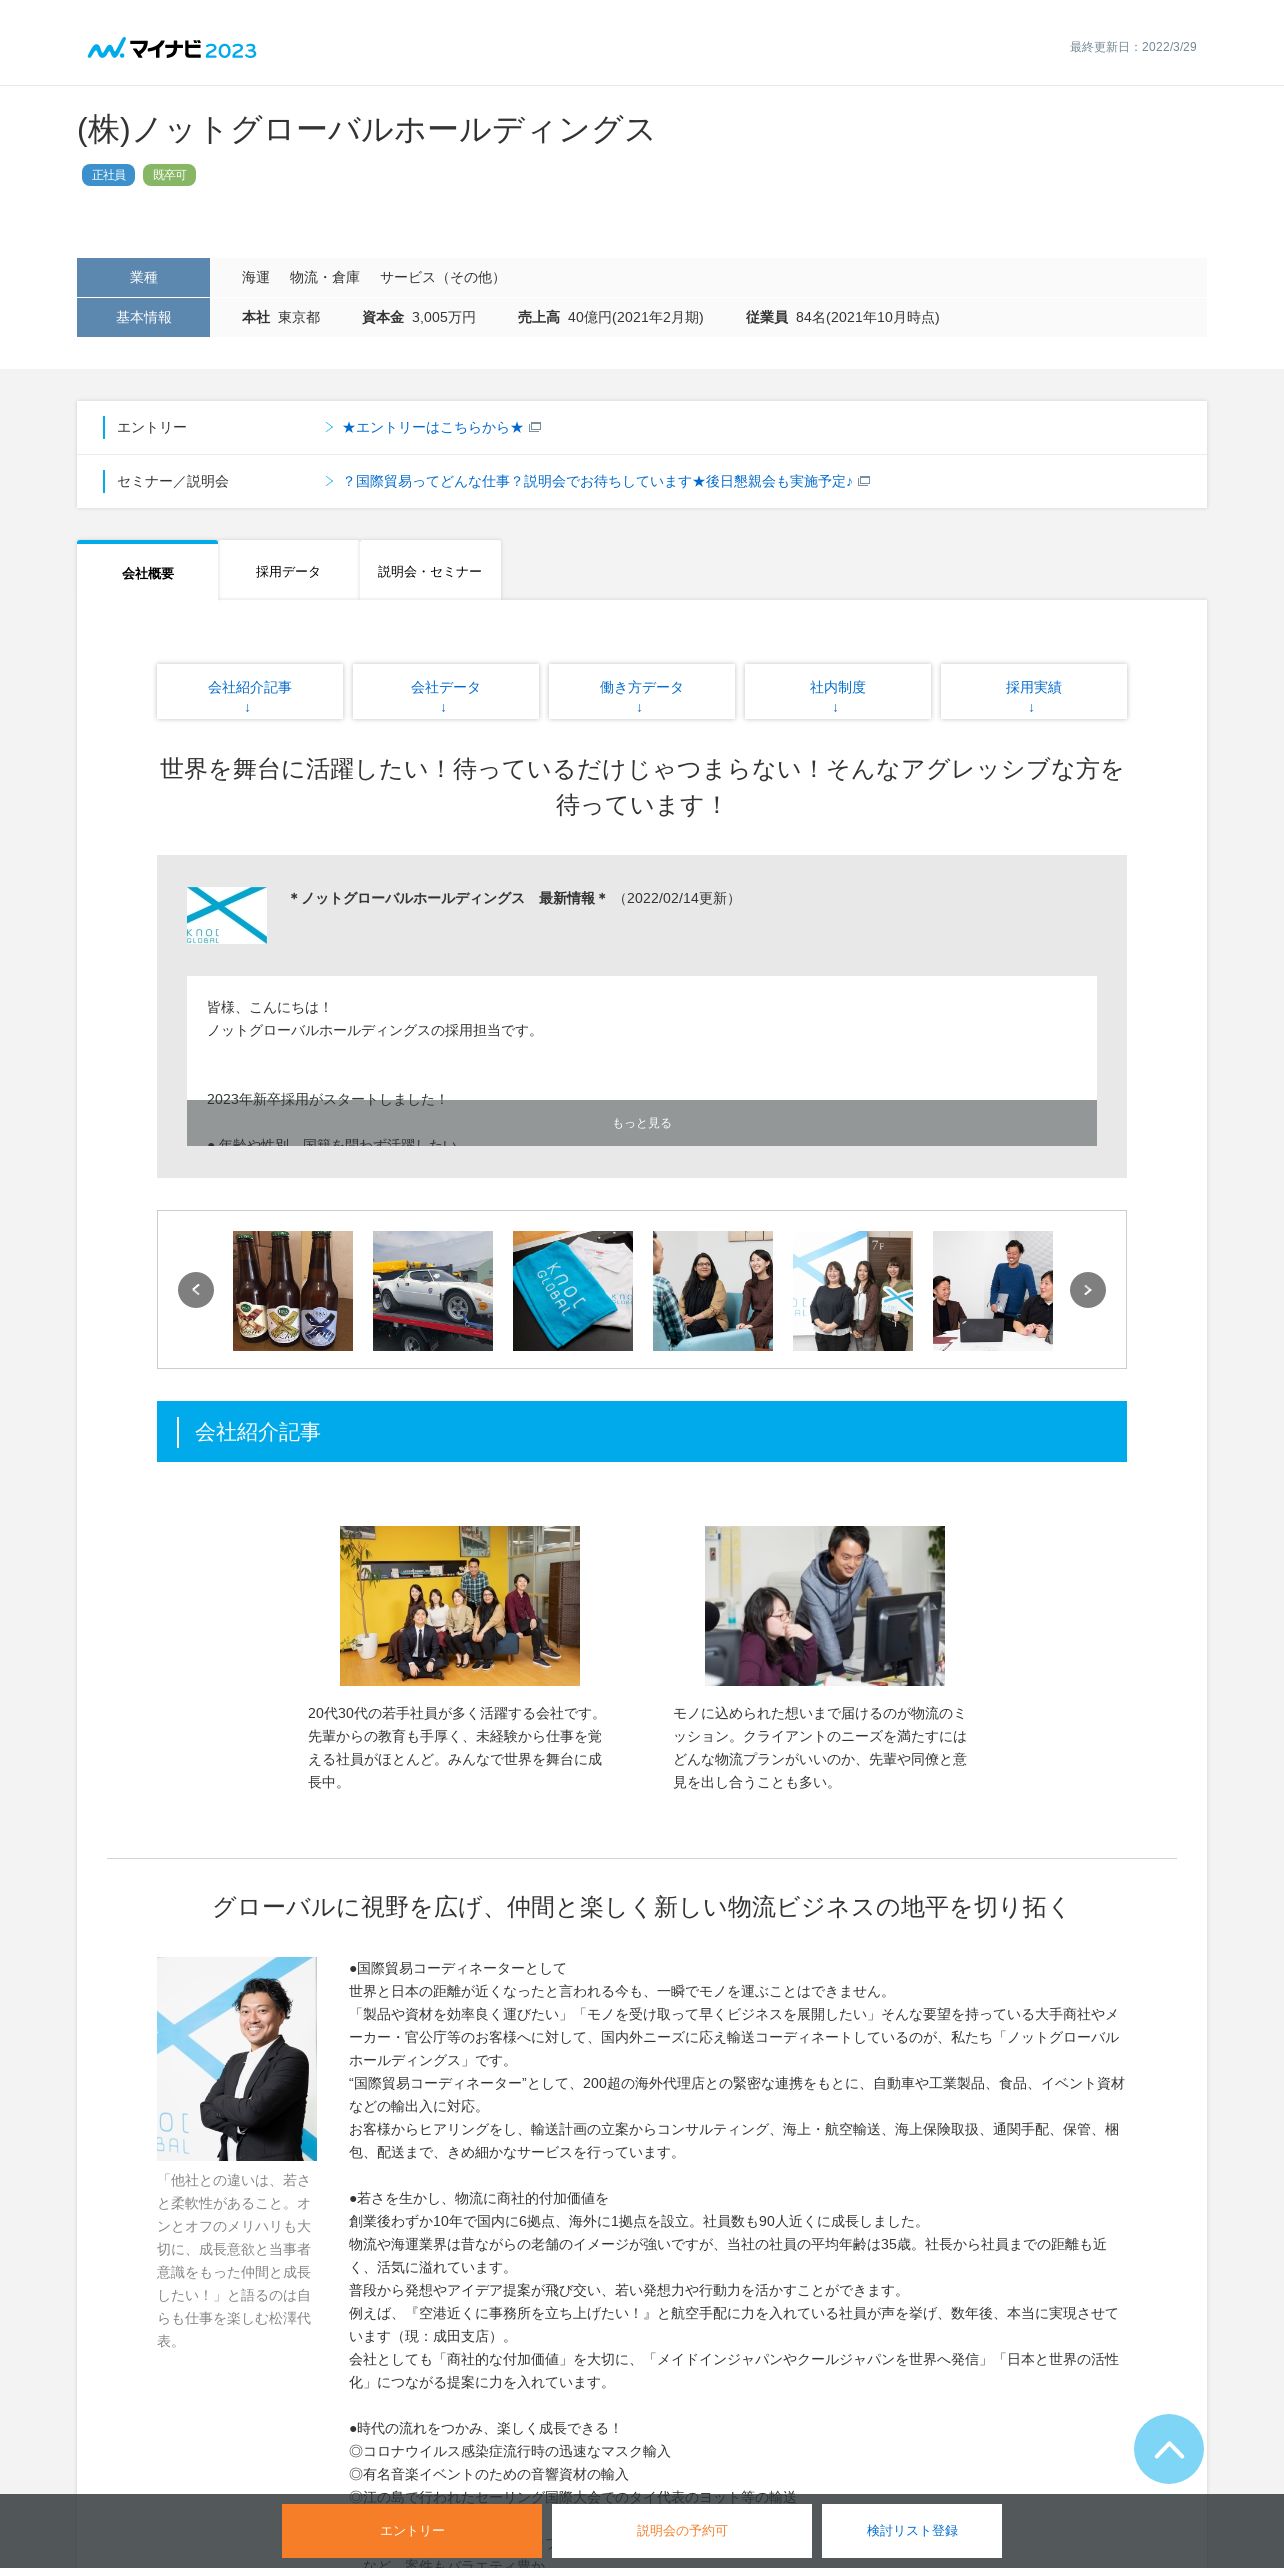1284x2568 pixels.
Task: Select the 会社概要 tab
Action: click(x=148, y=572)
